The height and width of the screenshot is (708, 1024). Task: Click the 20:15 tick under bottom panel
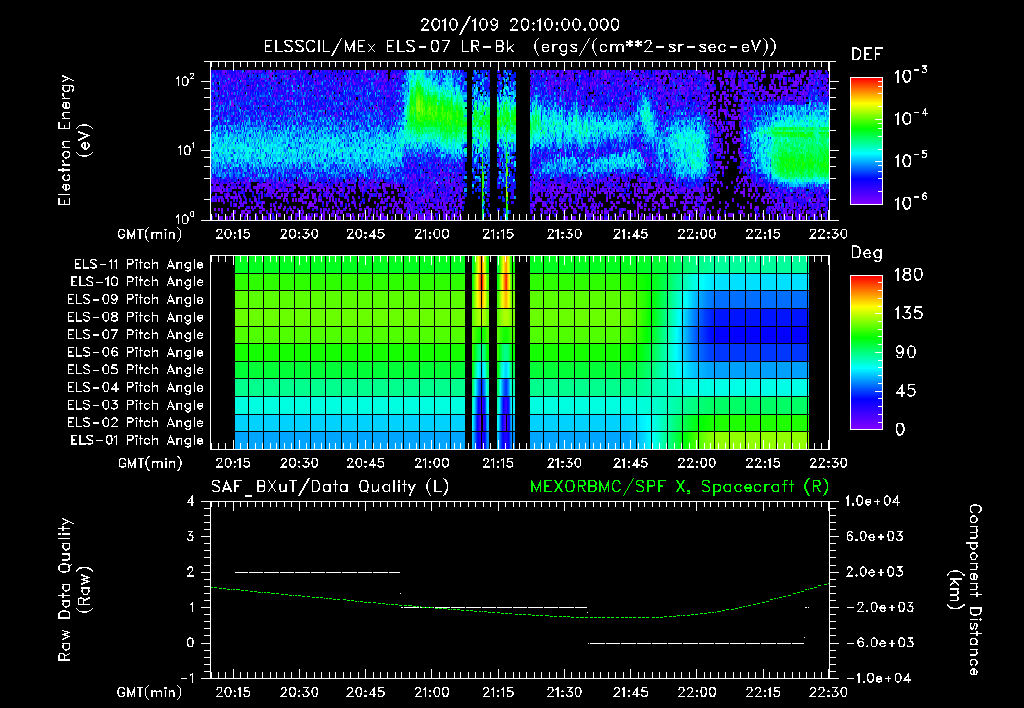[233, 692]
